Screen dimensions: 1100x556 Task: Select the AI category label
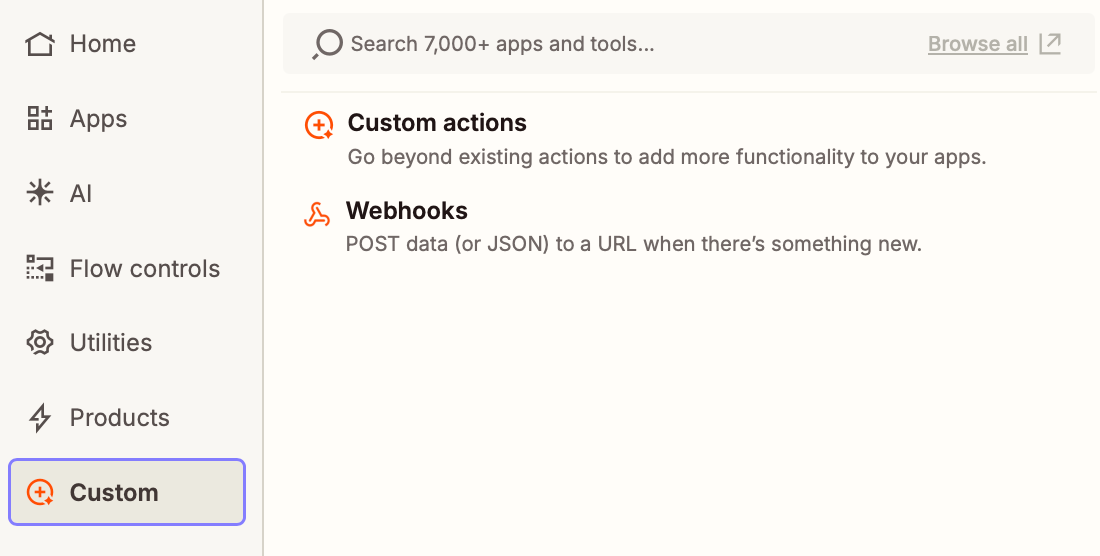[x=81, y=193]
